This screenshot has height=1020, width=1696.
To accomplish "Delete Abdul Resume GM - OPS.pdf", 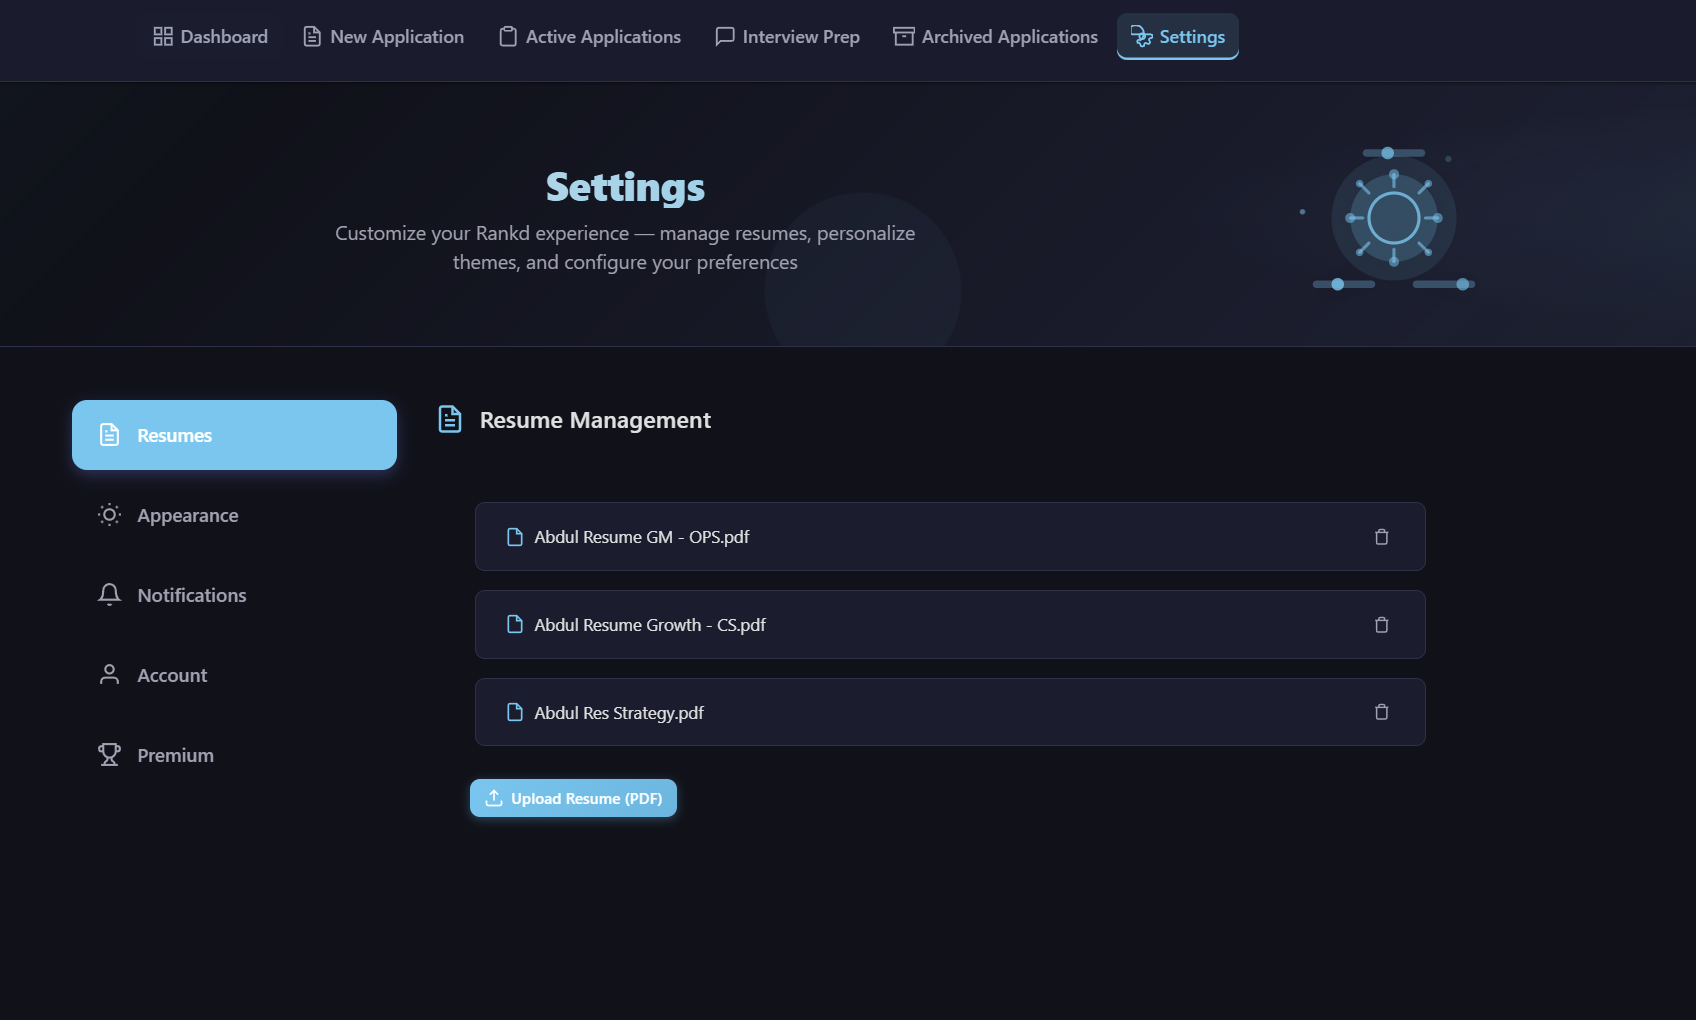I will pyautogui.click(x=1382, y=537).
